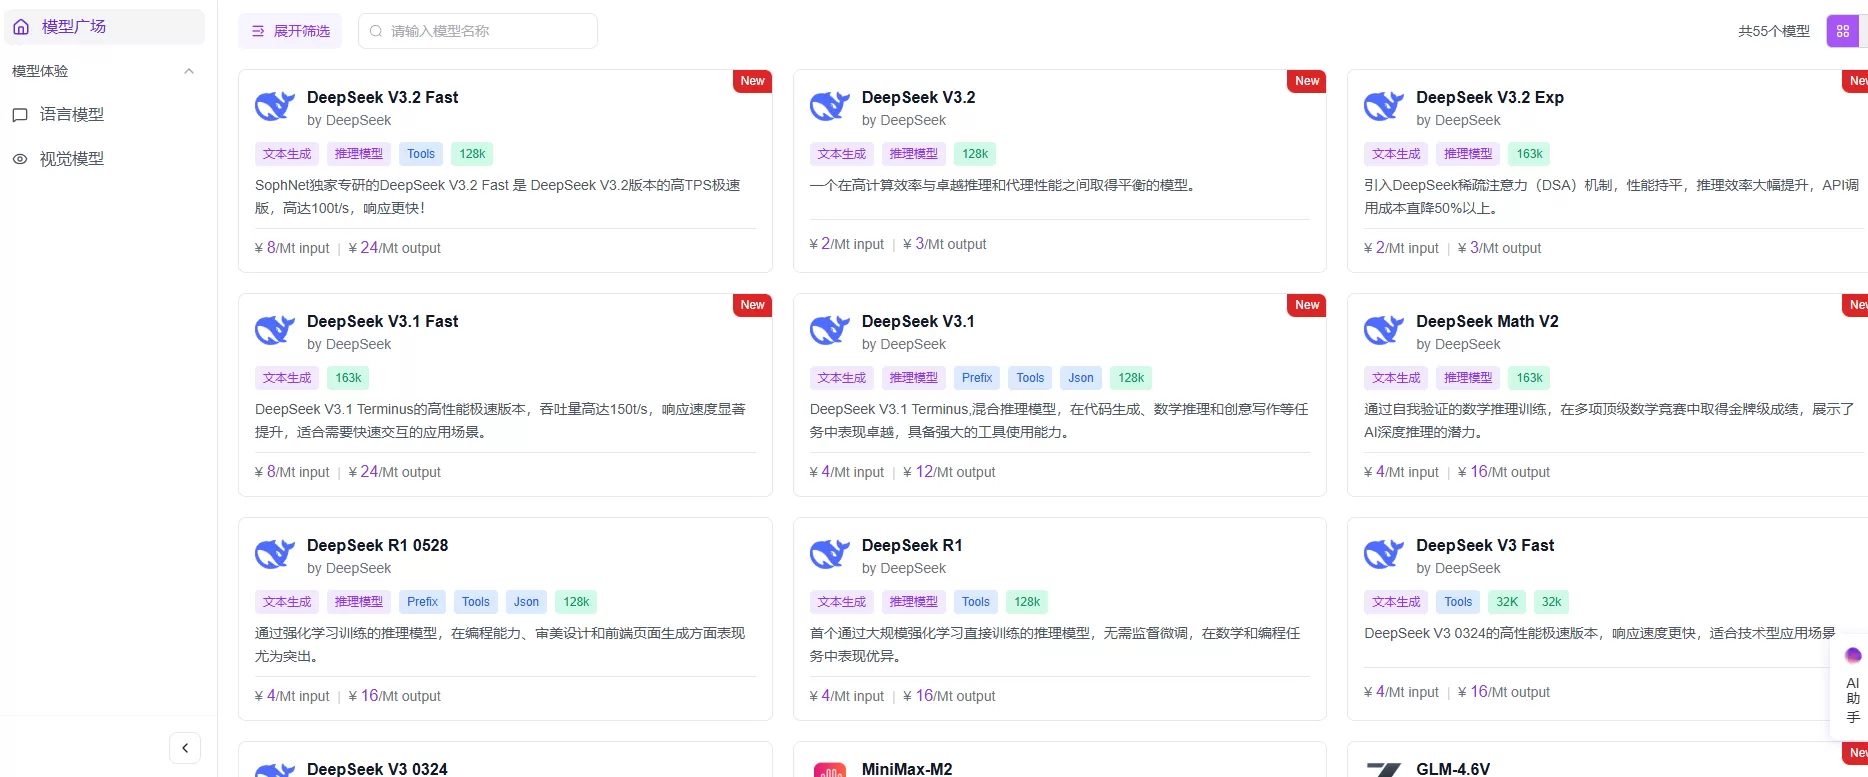Click the Json tag on DeepSeek V3.1
1868x777 pixels.
[1081, 378]
